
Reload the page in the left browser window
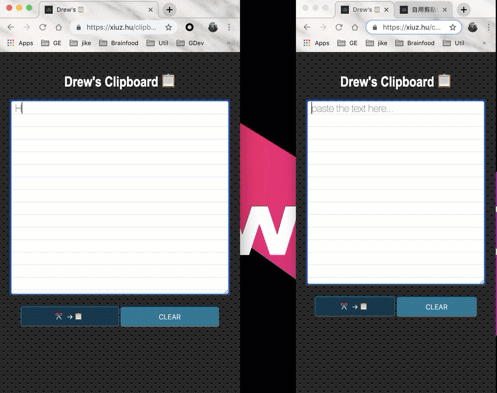[43, 27]
